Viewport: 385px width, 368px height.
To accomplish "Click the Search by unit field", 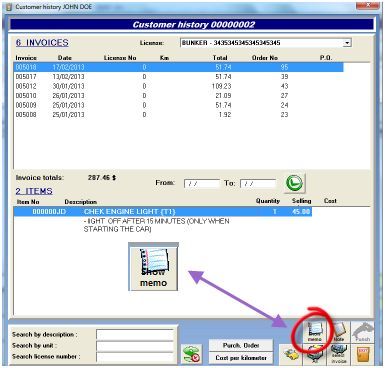I will [135, 346].
